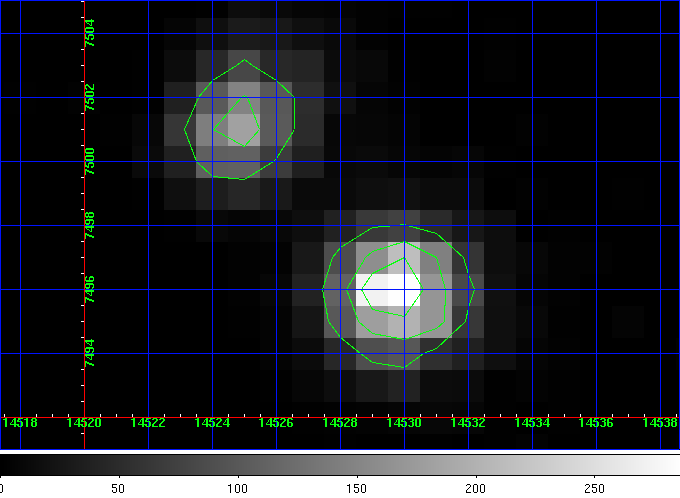The image size is (680, 498).
Task: Click the fainter upper-left source peak
Action: pos(244,130)
